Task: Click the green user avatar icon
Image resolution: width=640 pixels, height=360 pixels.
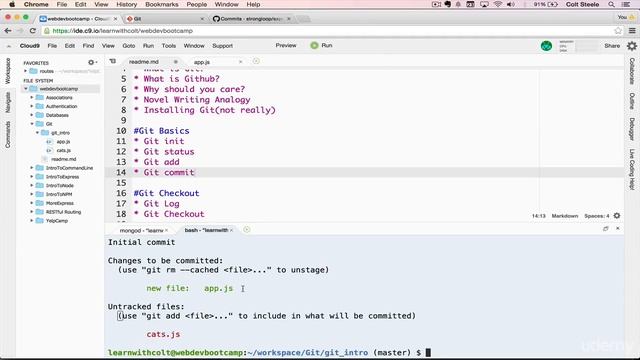Action: click(546, 46)
